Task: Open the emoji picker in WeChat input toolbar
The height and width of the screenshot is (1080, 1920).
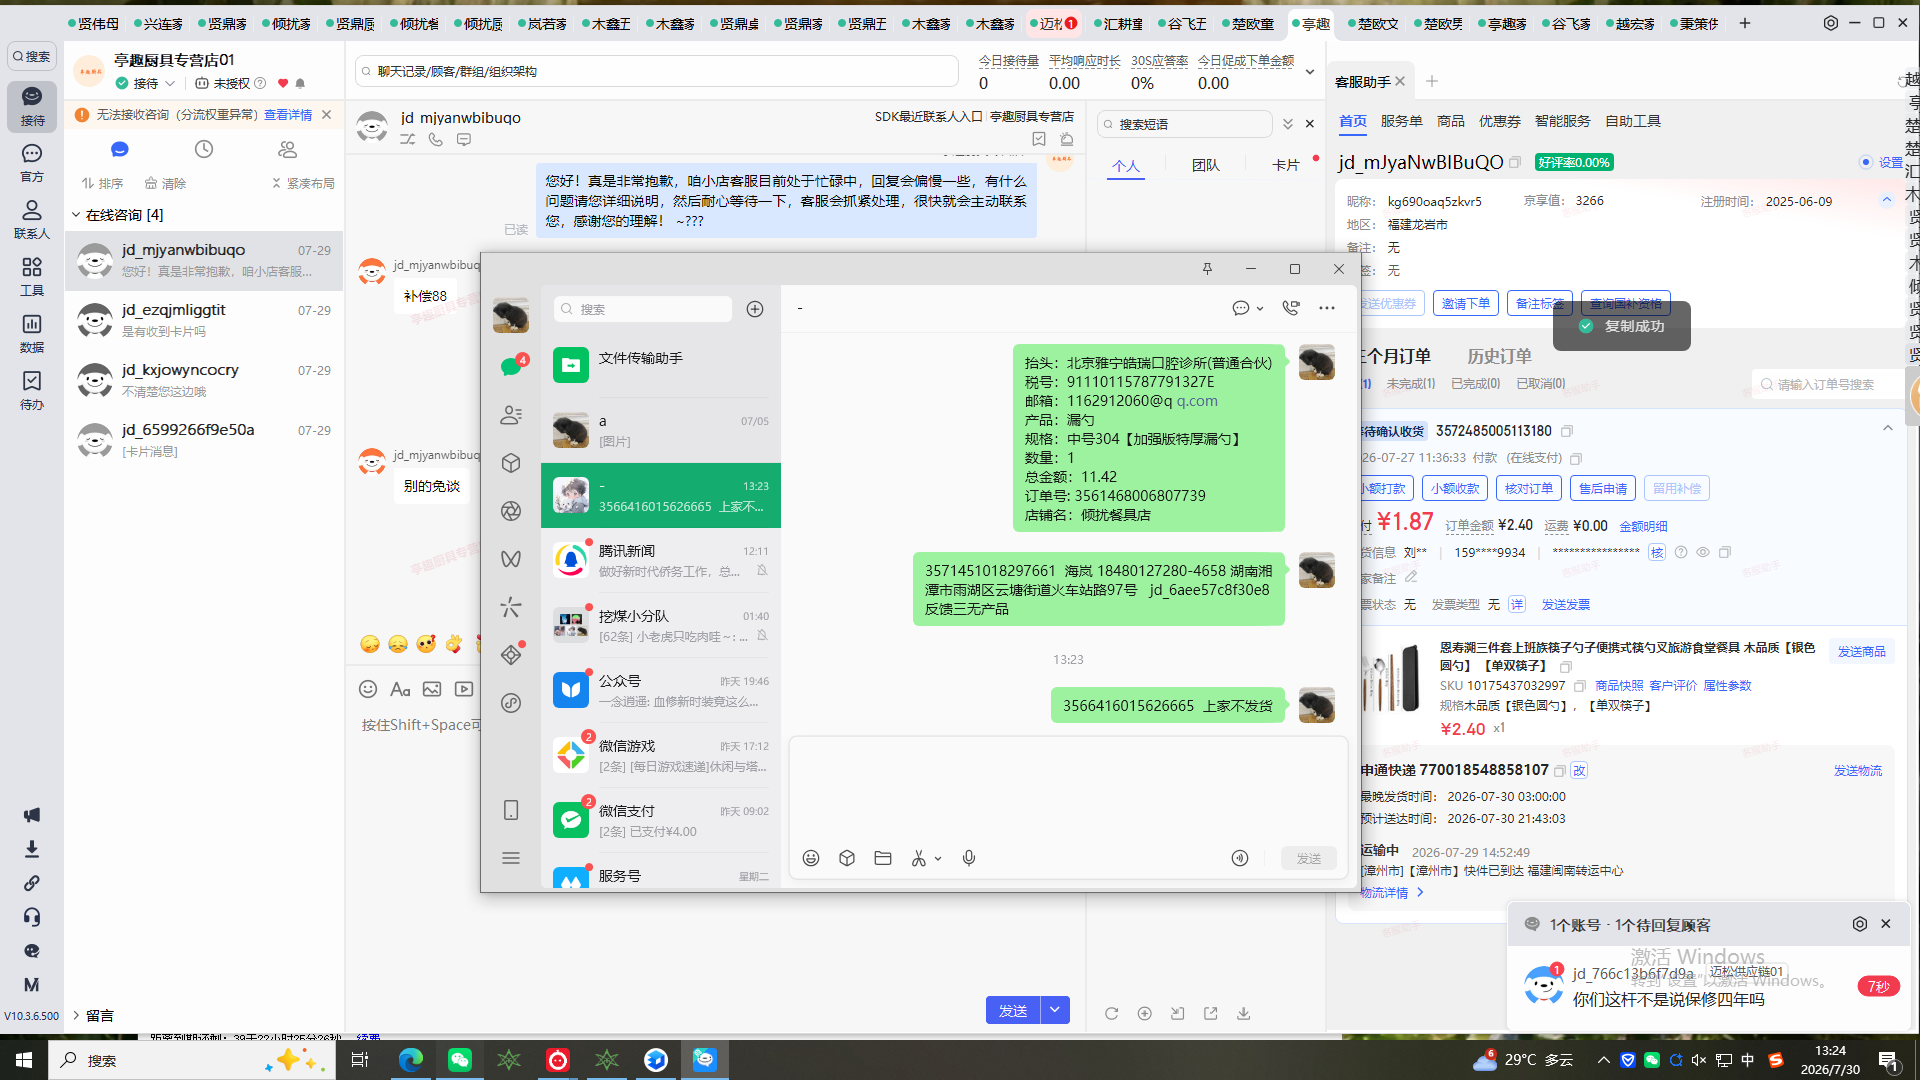Action: (811, 858)
